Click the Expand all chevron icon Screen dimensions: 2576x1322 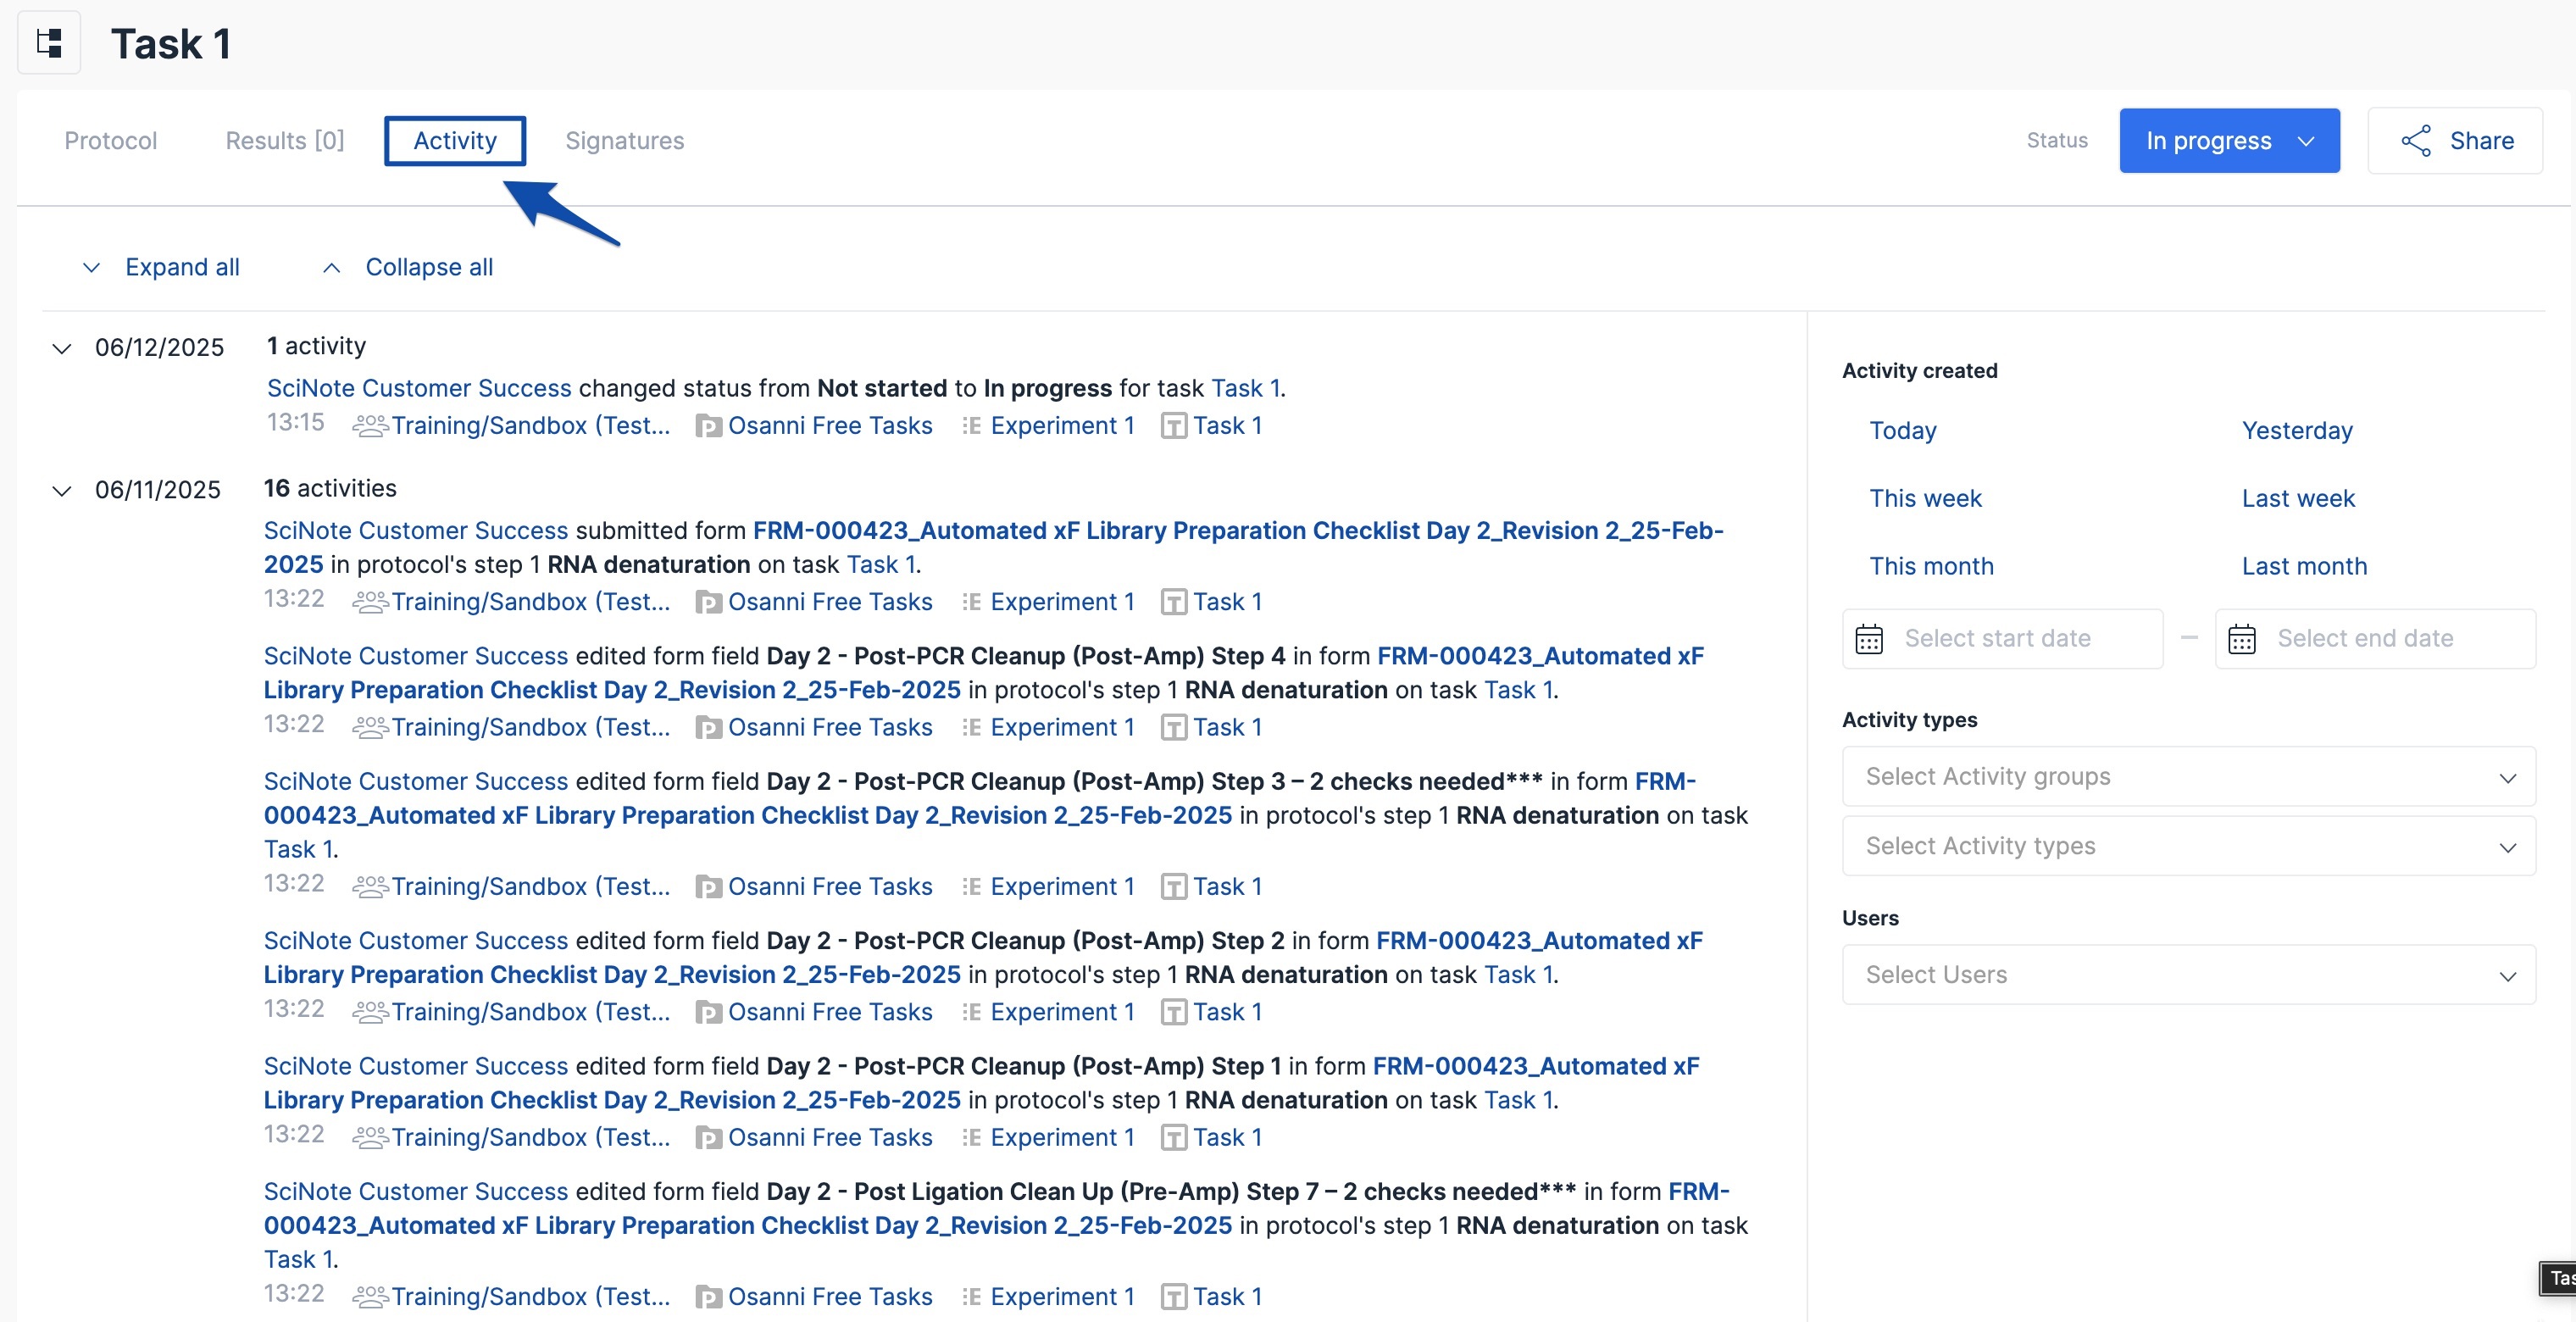(x=91, y=267)
